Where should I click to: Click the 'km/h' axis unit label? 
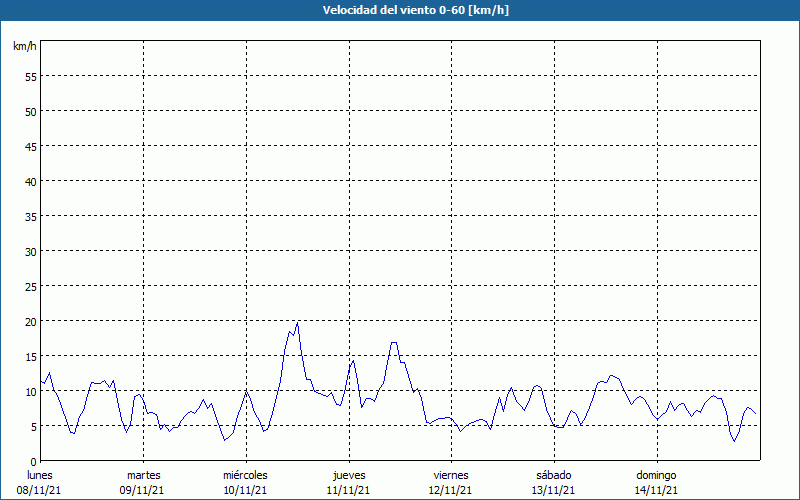[x=24, y=46]
